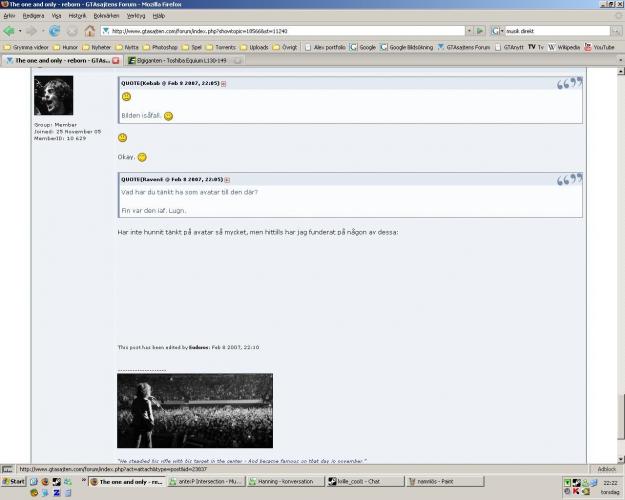The height and width of the screenshot is (500, 625).
Task: Click the red K icon in system tray
Action: pyautogui.click(x=576, y=491)
